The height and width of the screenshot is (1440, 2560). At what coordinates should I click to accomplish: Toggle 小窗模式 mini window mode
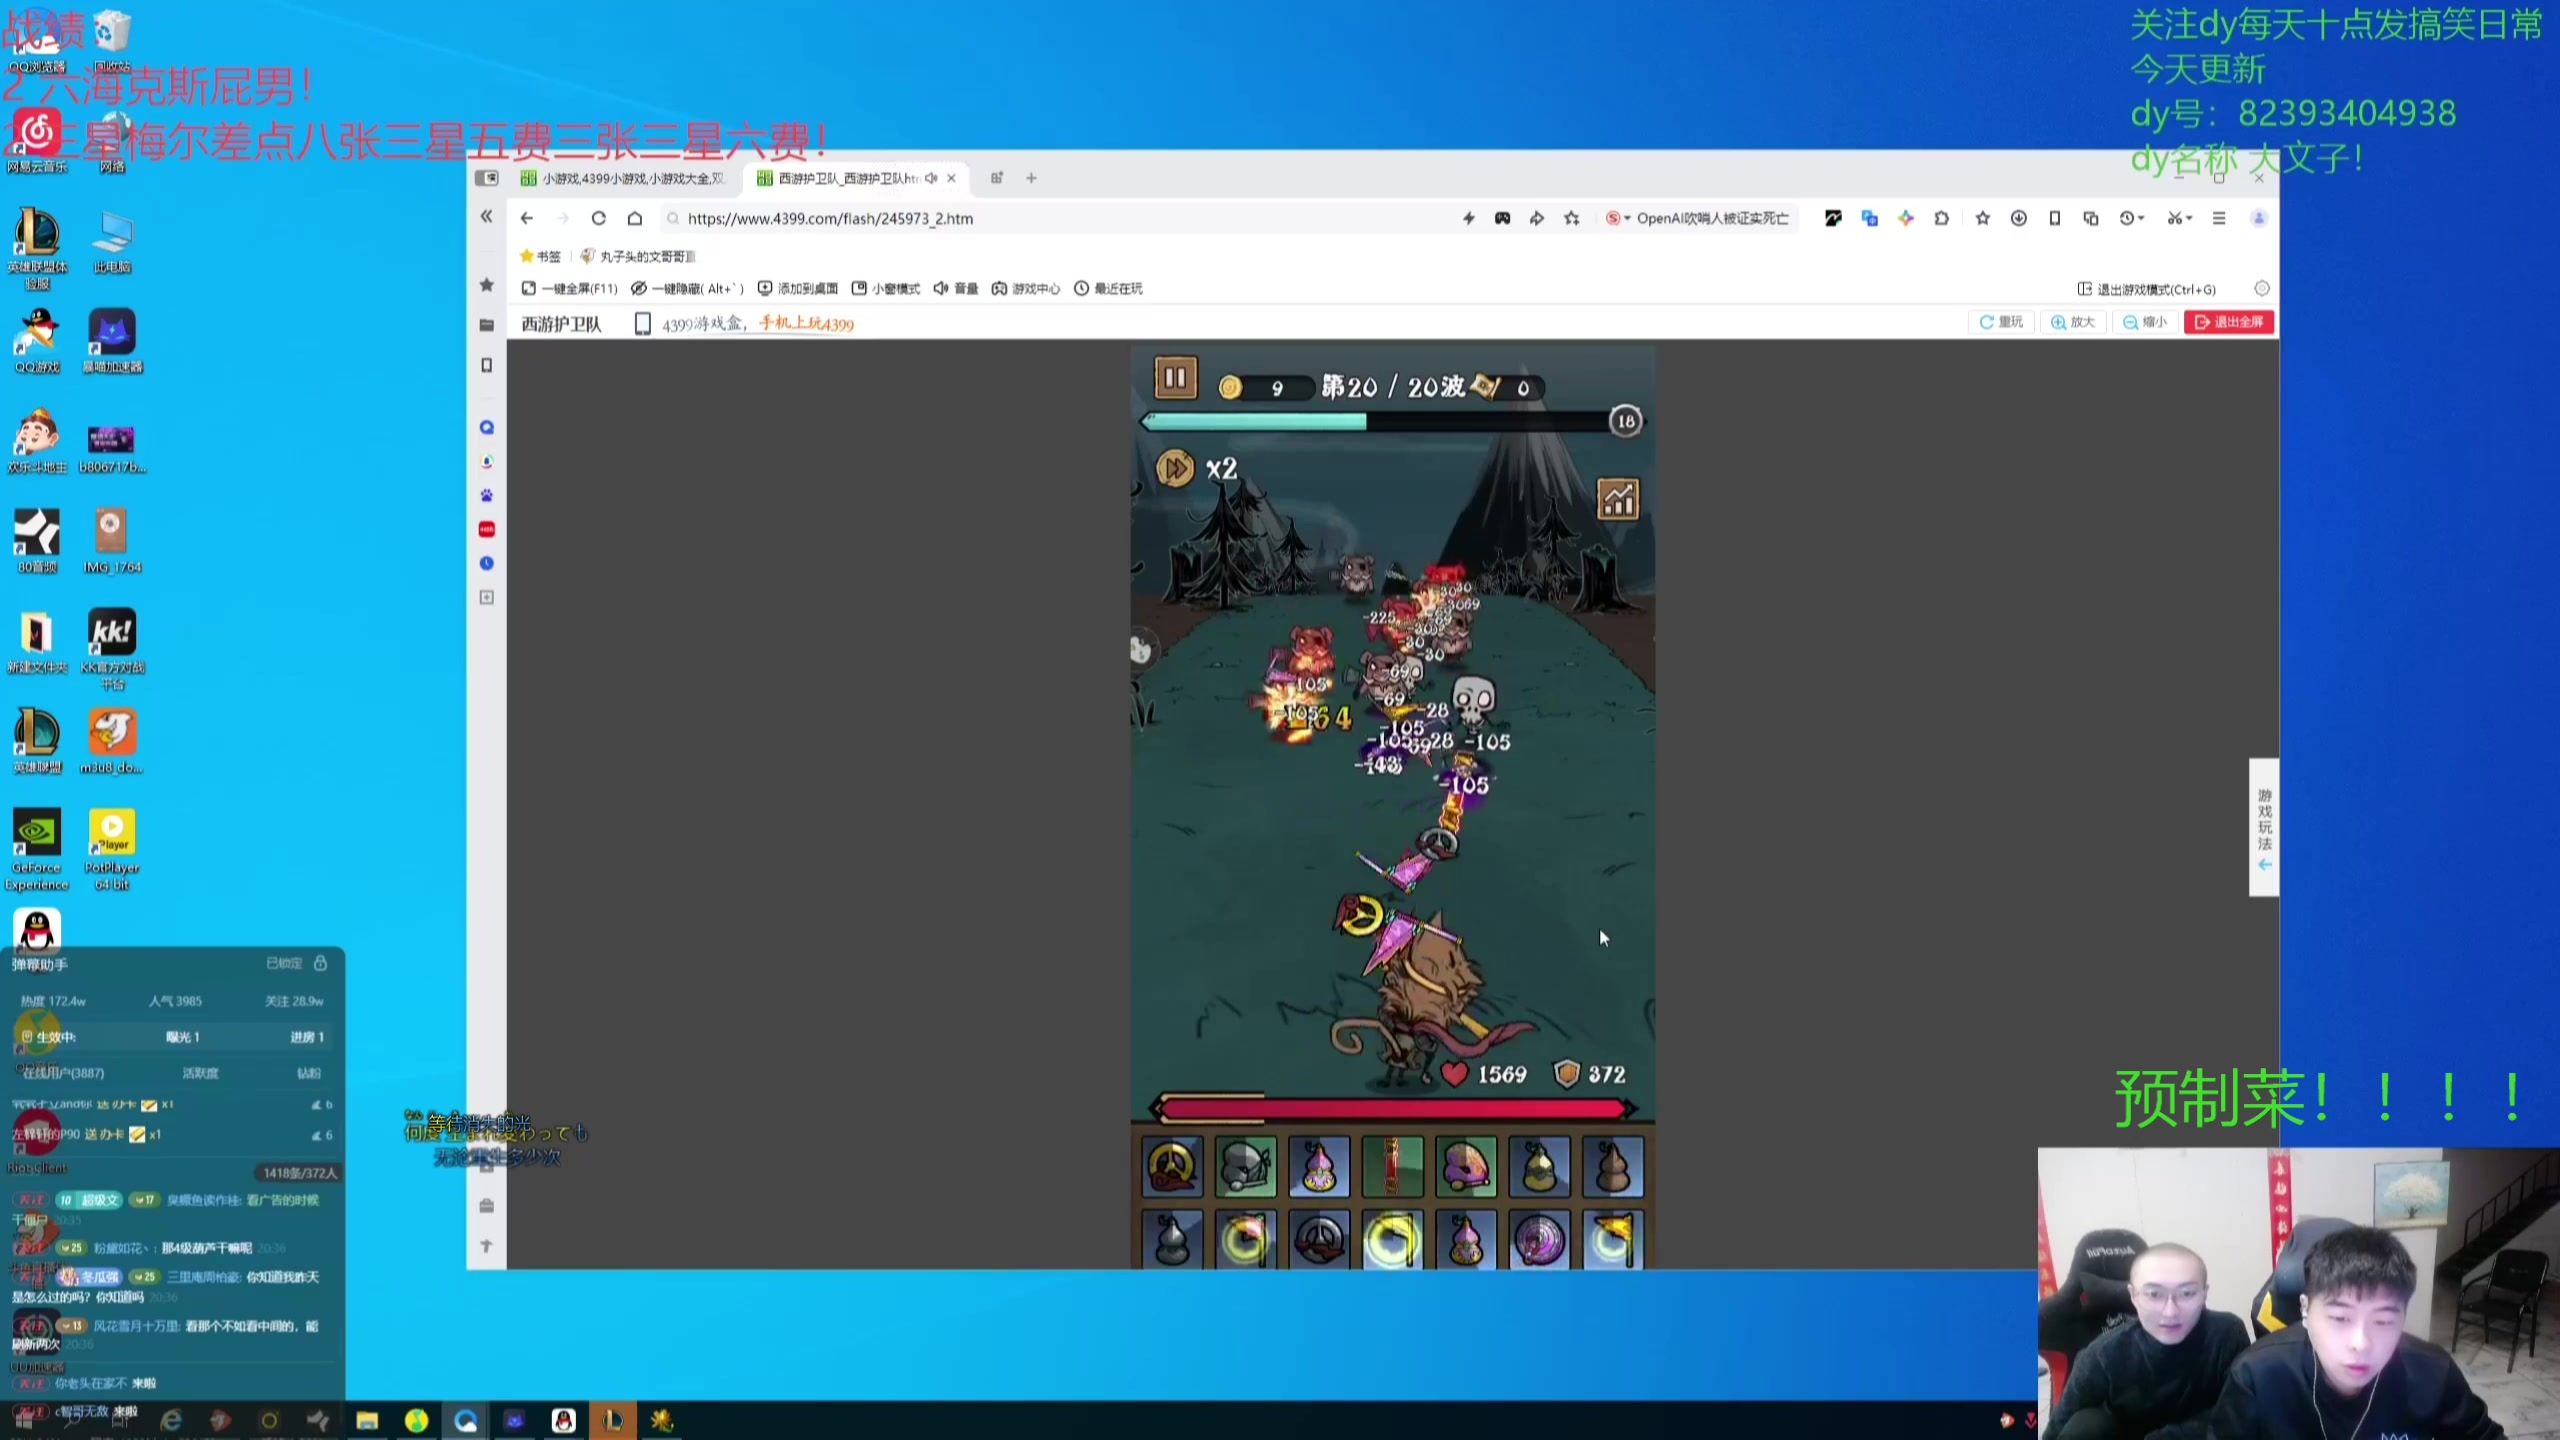tap(885, 288)
